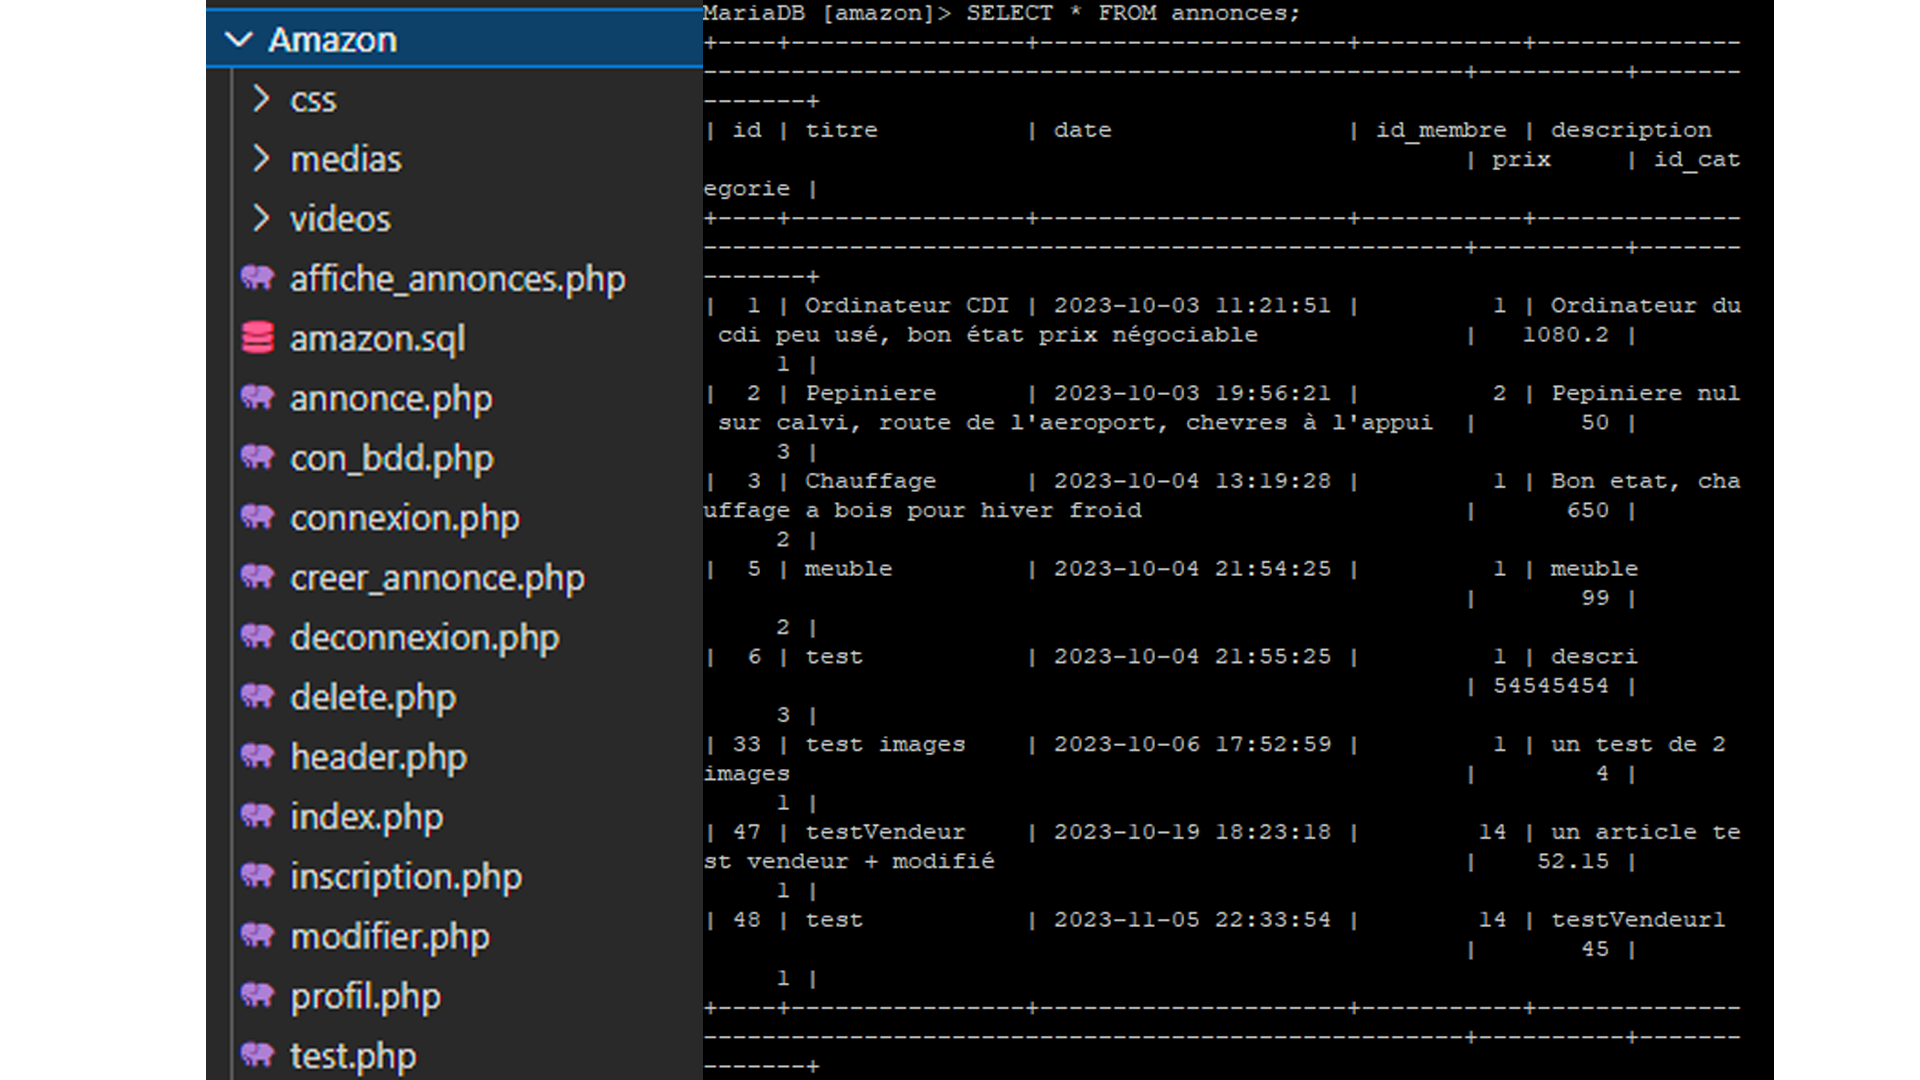1920x1080 pixels.
Task: Click the PHP icon beside modifier.php
Action: click(x=258, y=936)
